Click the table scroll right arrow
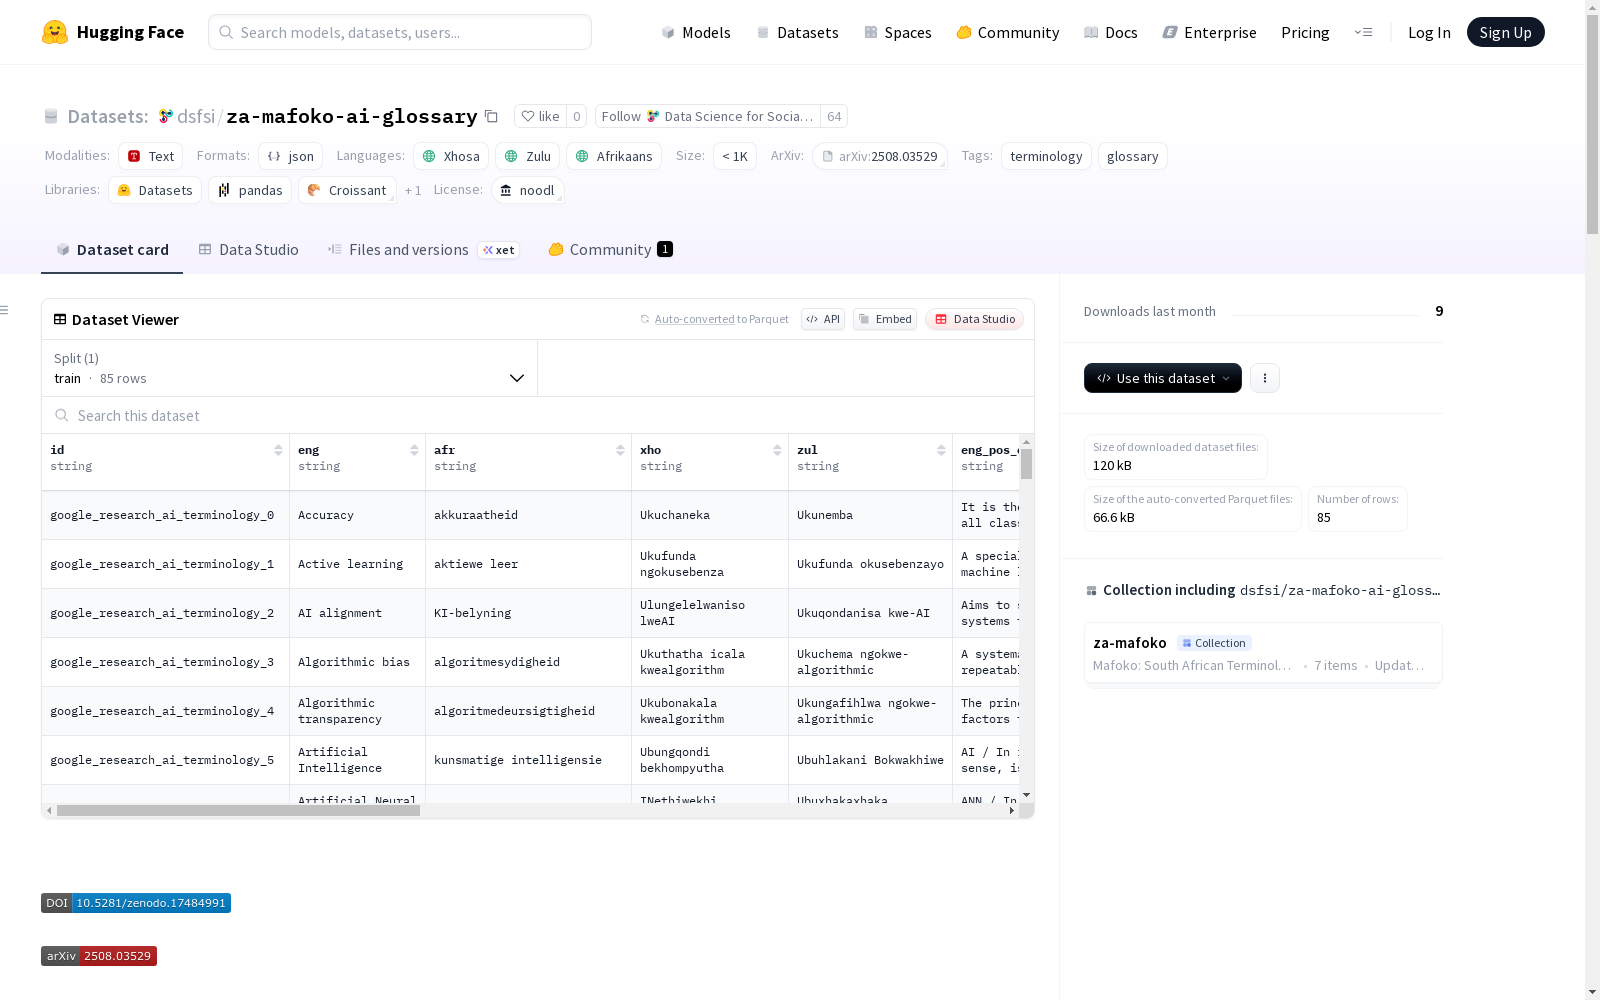The image size is (1600, 1000). 1012,811
